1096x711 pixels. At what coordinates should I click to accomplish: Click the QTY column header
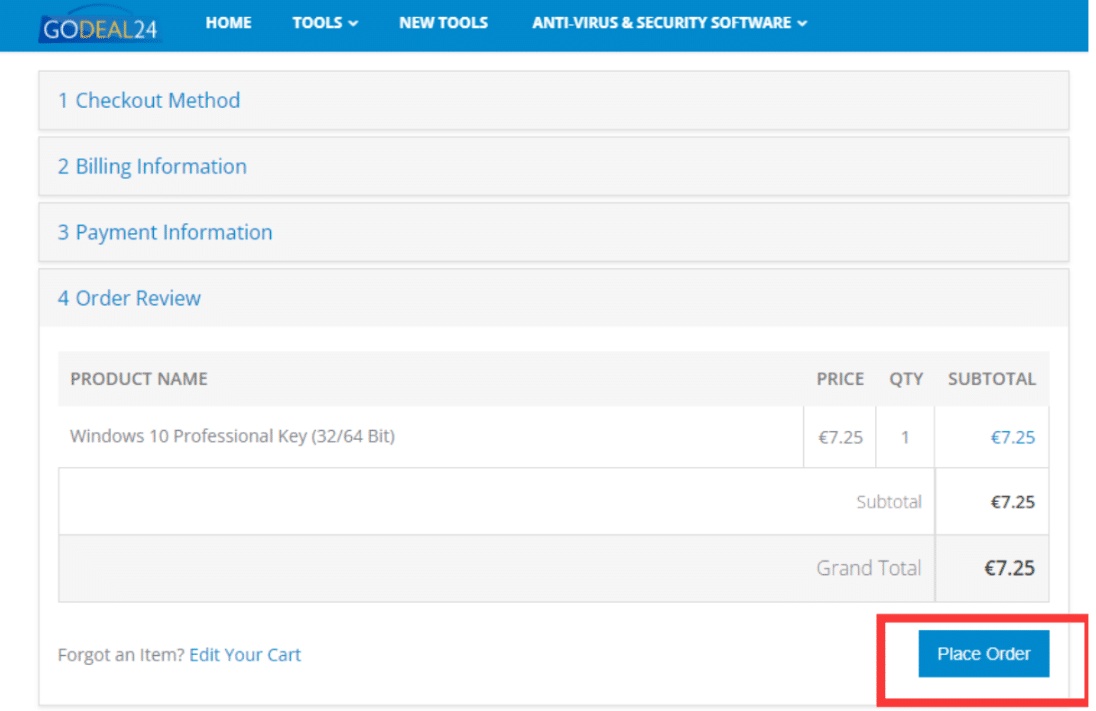(906, 379)
